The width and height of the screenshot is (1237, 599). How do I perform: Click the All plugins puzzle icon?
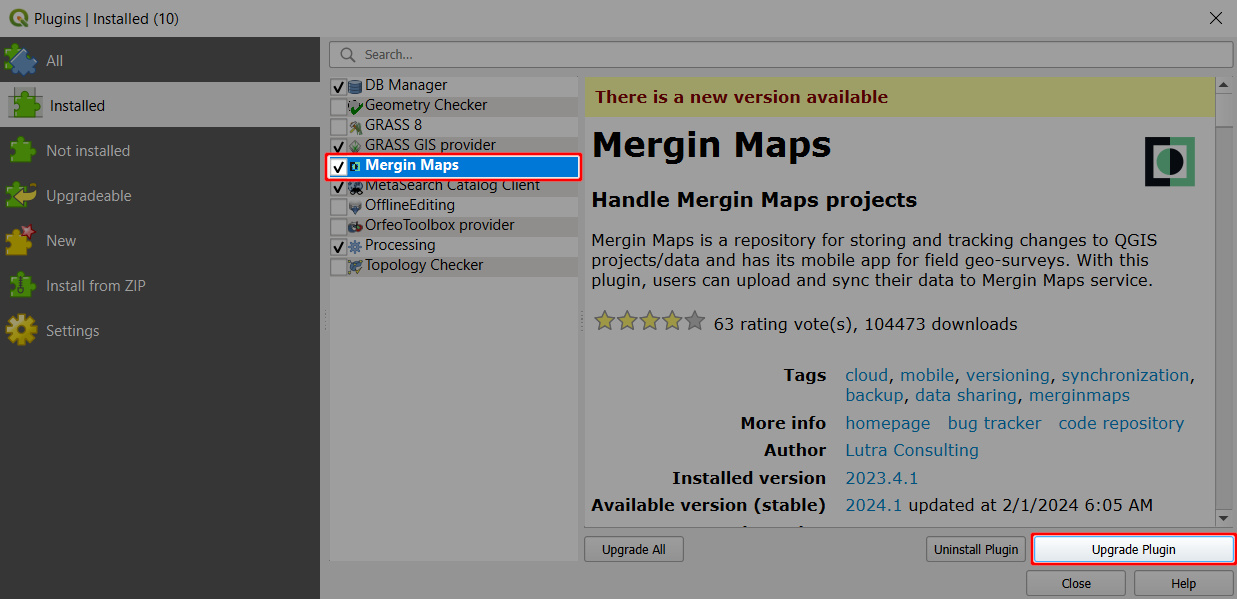(x=20, y=59)
